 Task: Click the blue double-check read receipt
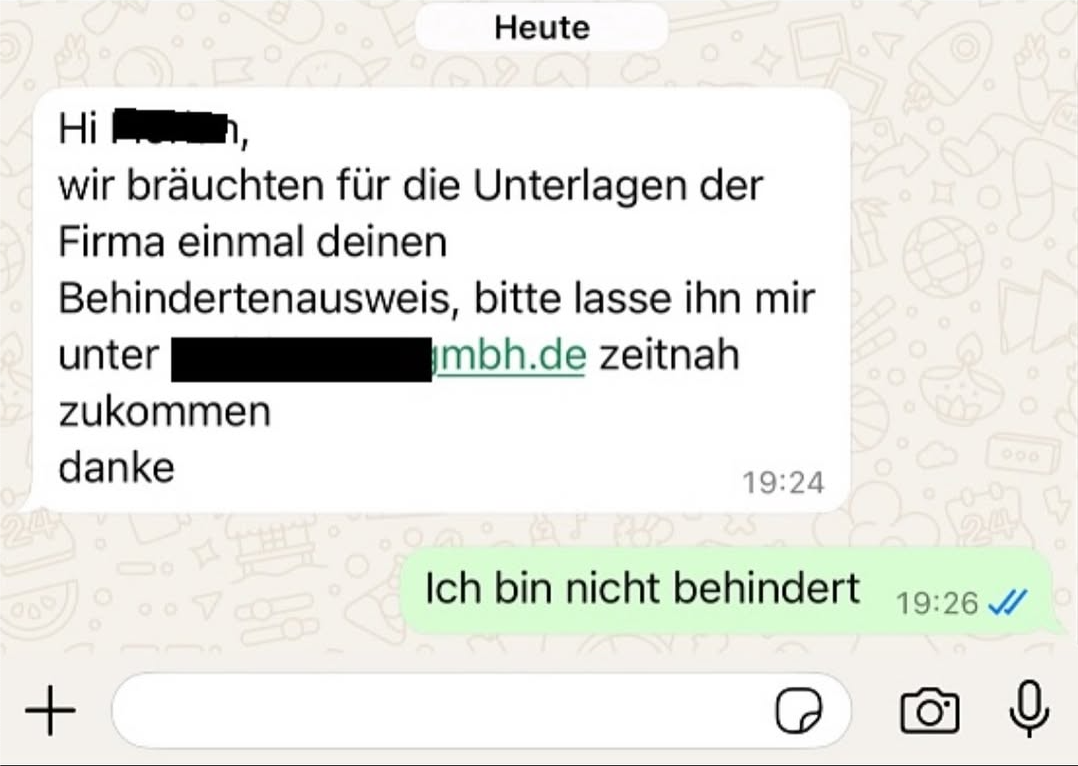[x=1007, y=602]
